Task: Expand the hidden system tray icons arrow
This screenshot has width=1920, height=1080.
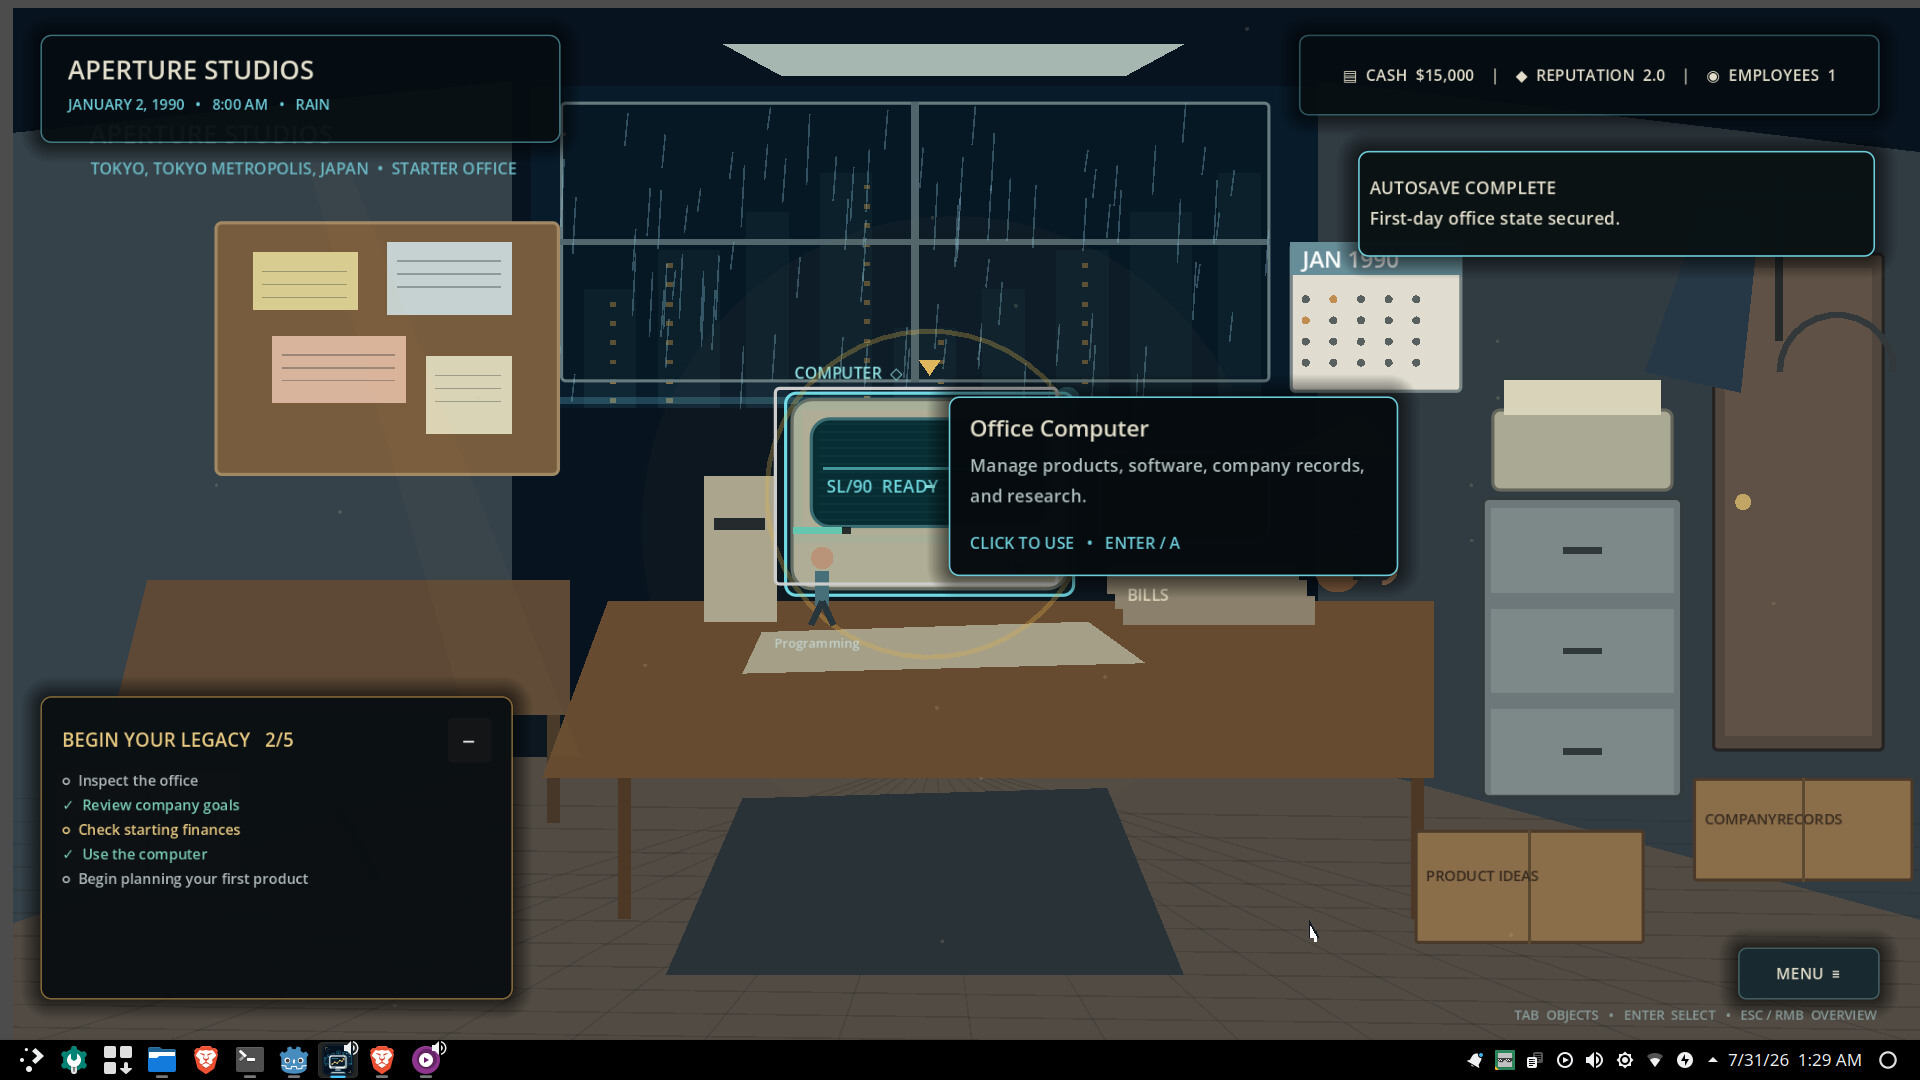Action: 1713,1060
